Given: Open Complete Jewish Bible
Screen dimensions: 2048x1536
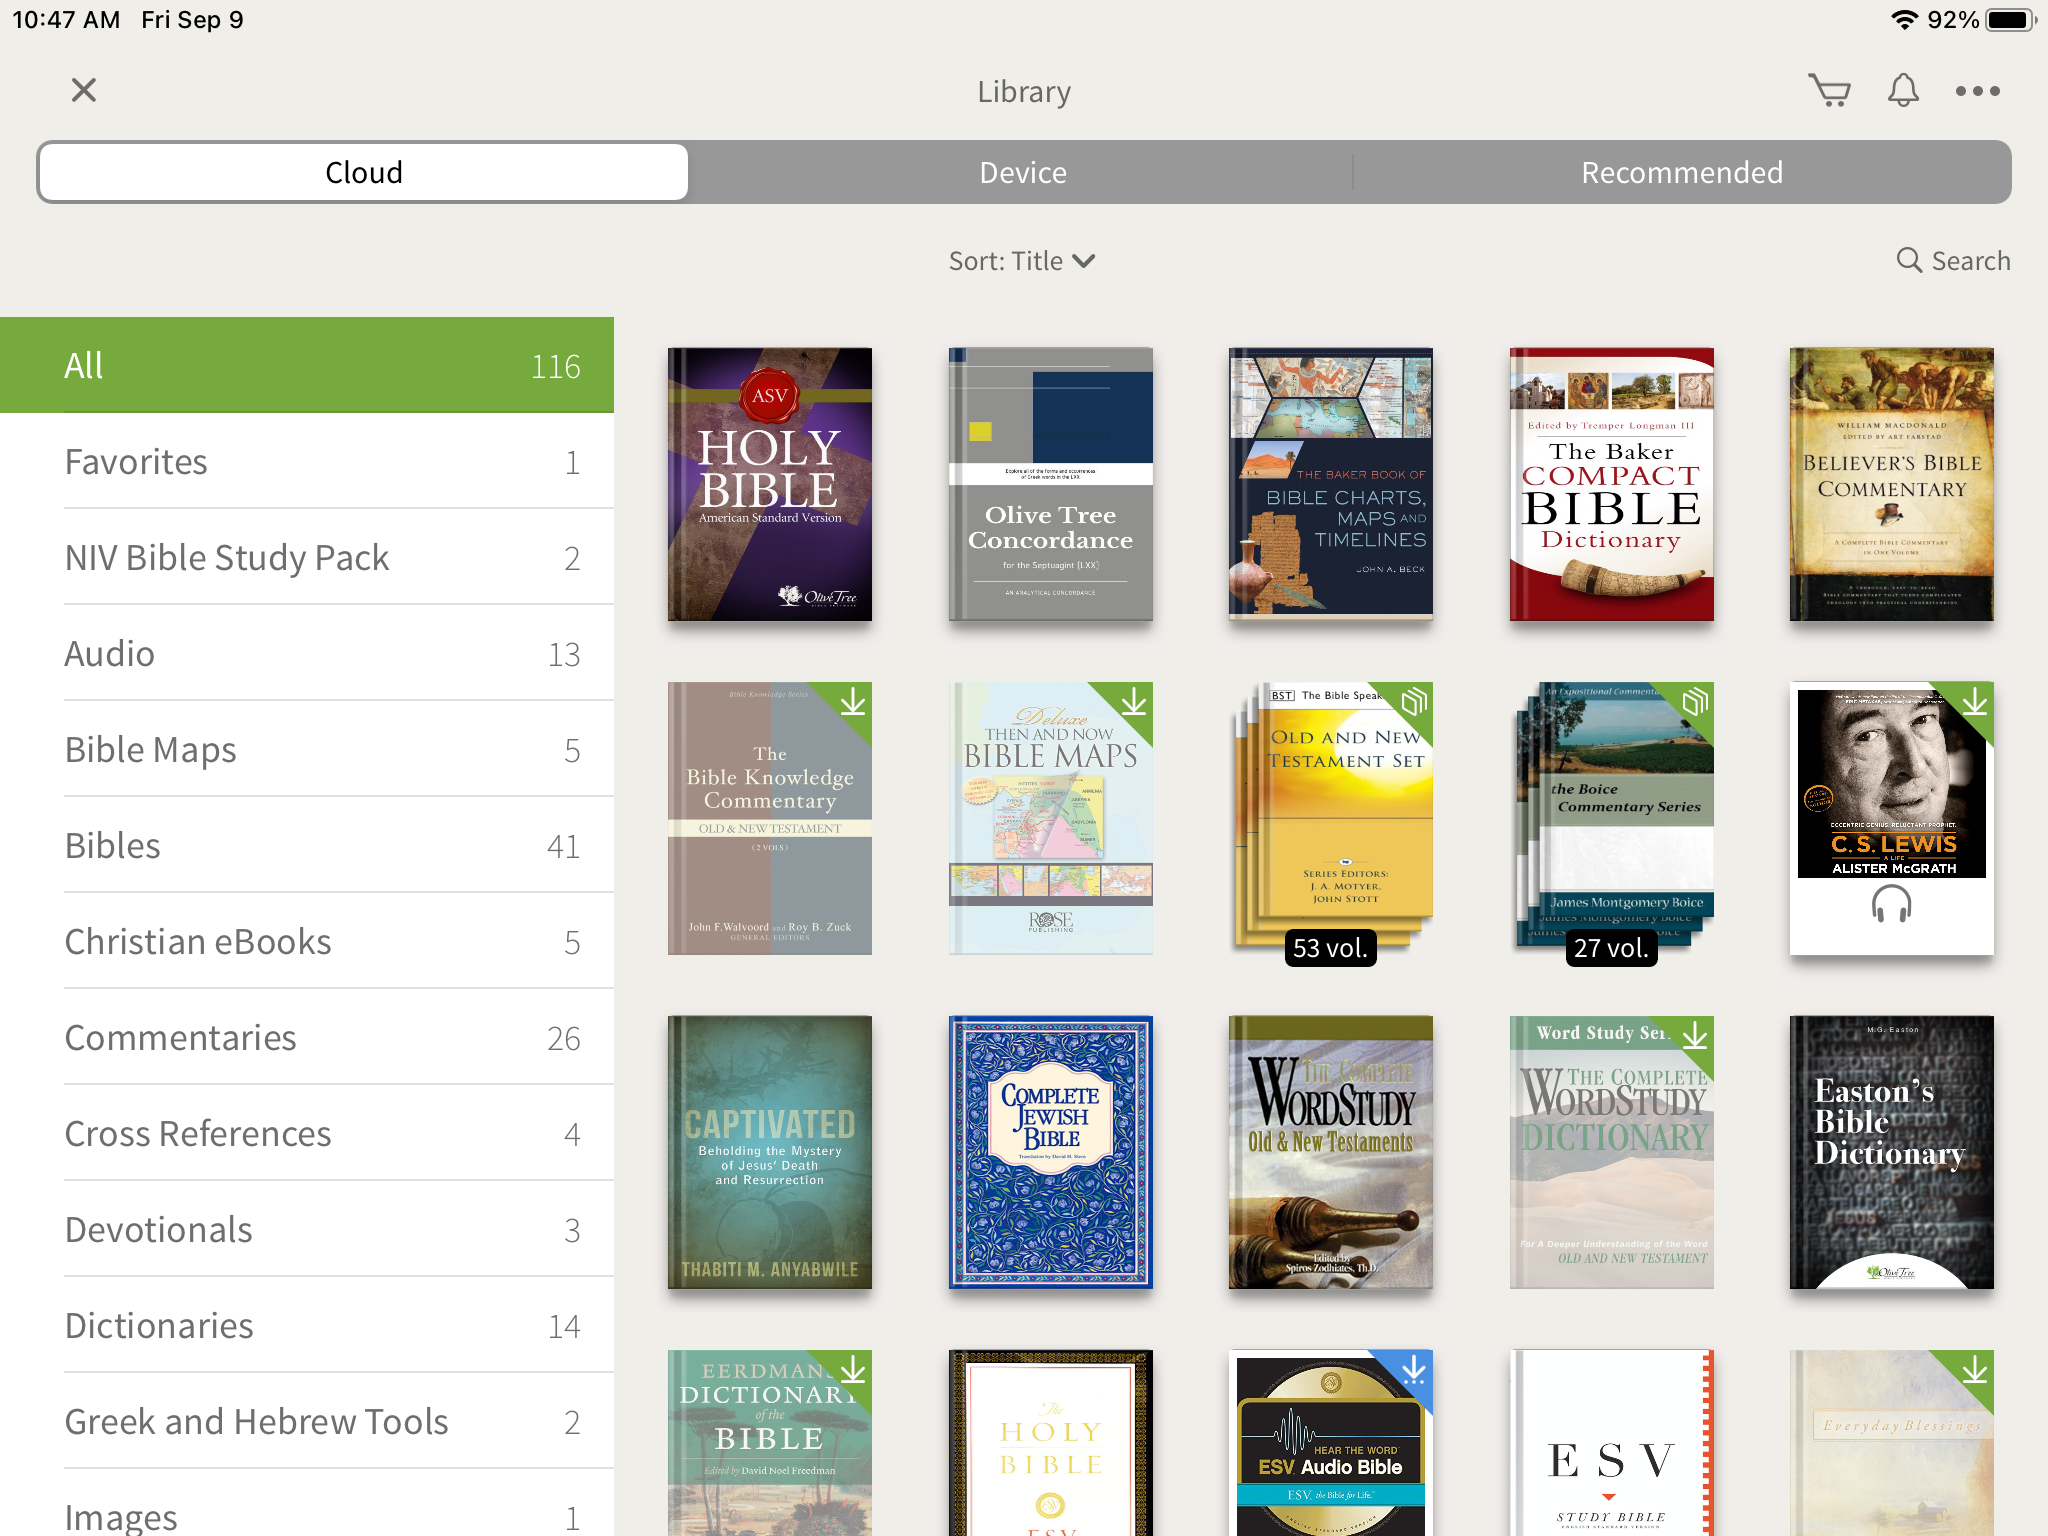Looking at the screenshot, I should coord(1051,1152).
